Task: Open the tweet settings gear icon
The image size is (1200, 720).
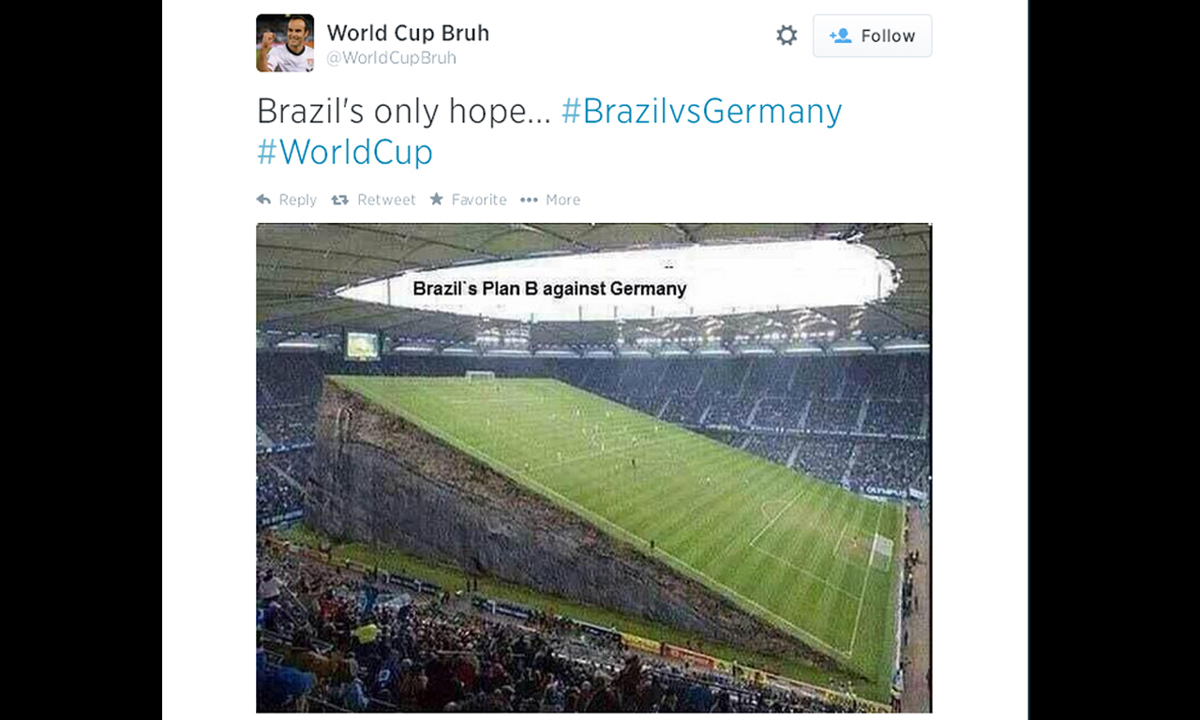Action: coord(787,36)
